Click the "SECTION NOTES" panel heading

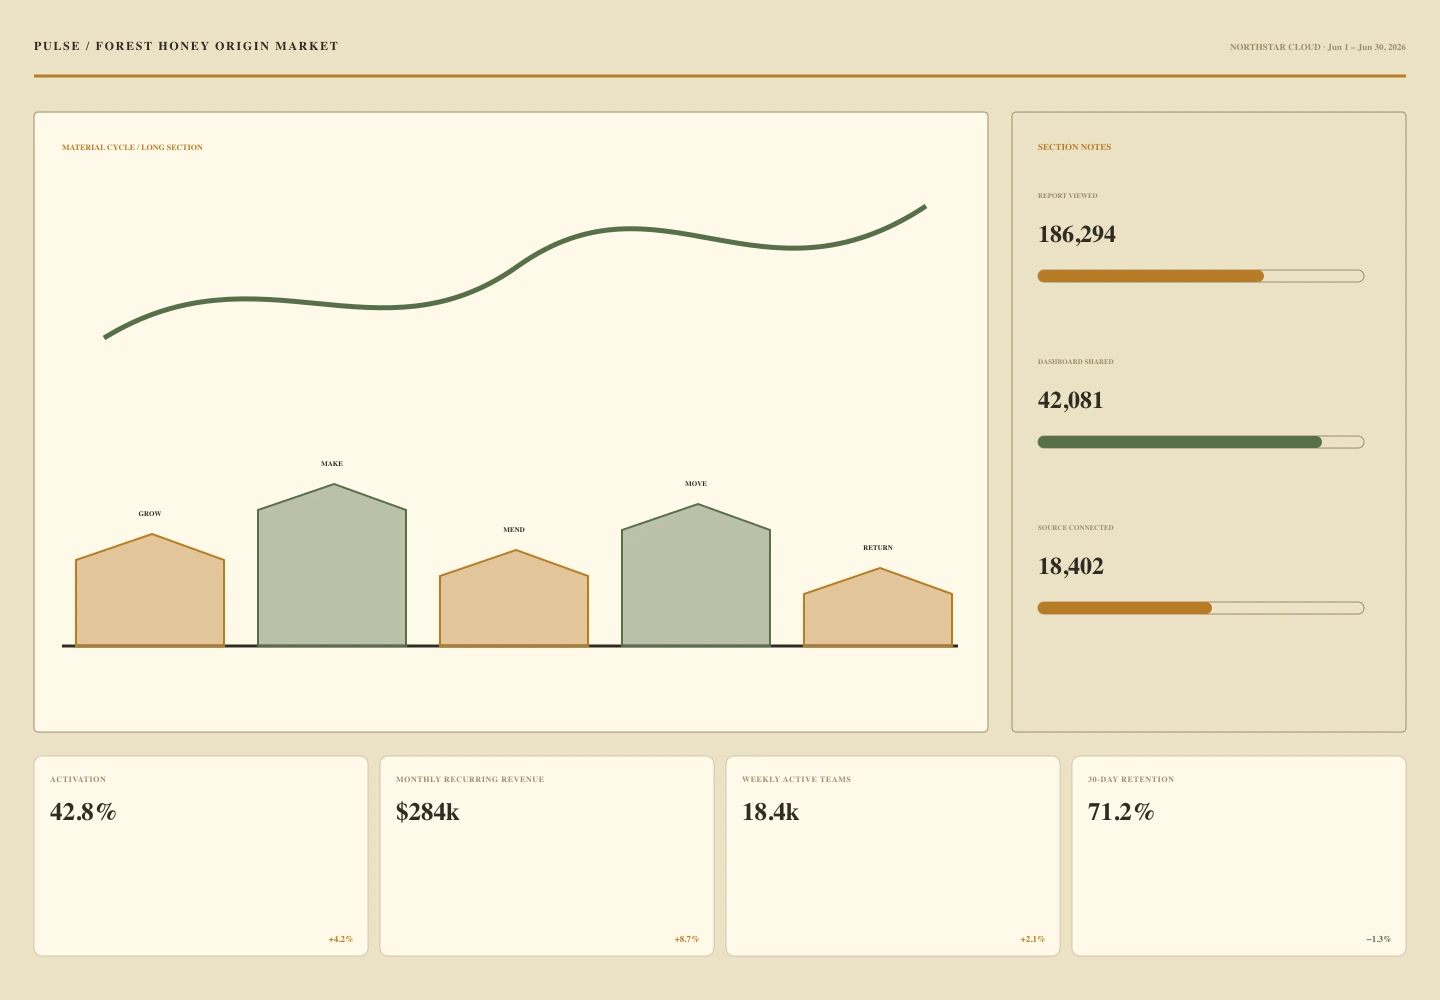coord(1074,147)
